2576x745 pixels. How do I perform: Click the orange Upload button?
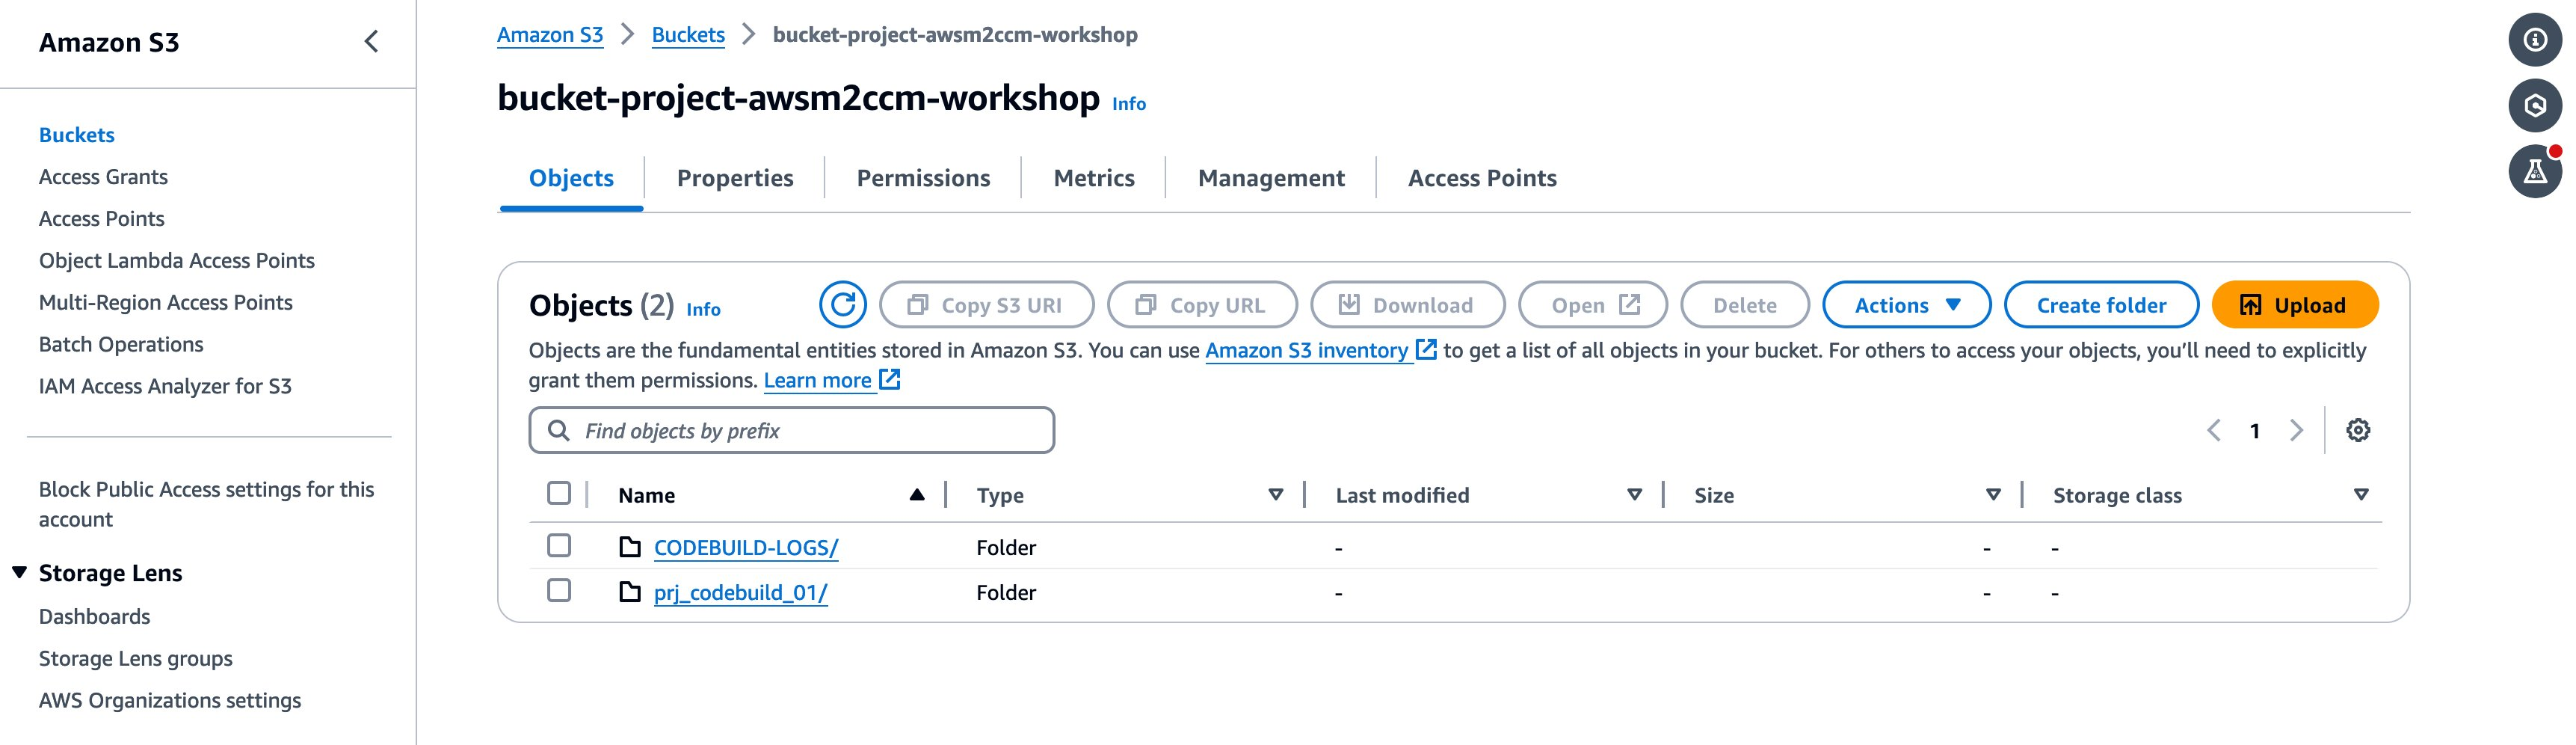coord(2294,305)
